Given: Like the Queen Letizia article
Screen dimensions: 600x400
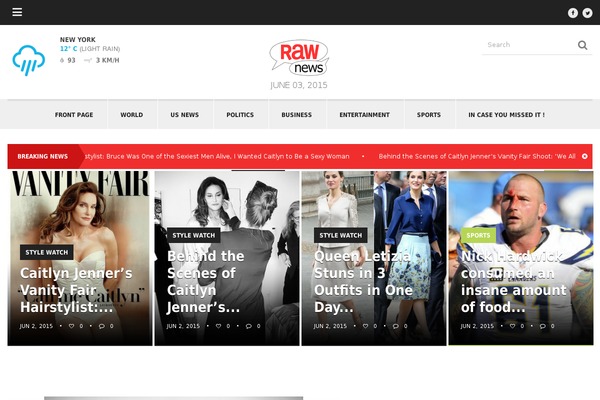Looking at the screenshot, I should click(x=365, y=326).
